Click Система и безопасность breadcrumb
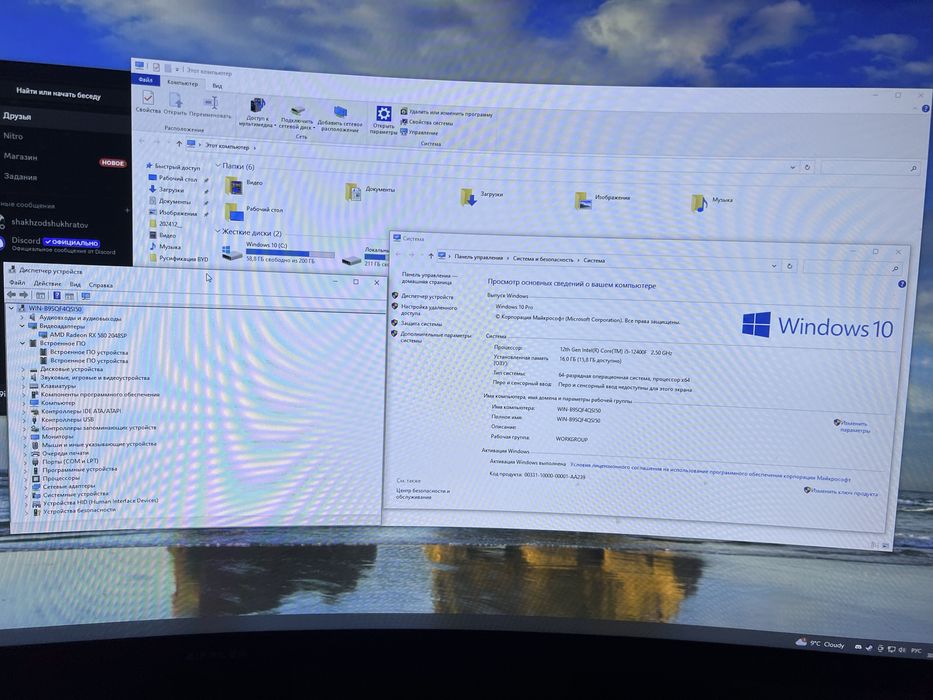 pyautogui.click(x=543, y=260)
